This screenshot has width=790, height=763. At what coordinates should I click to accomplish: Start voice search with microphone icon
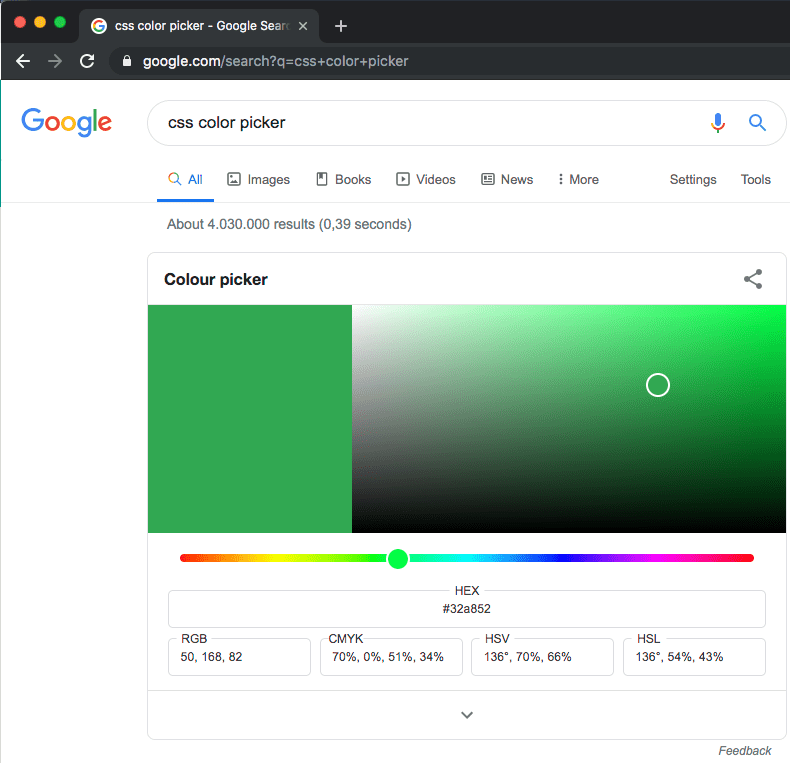point(717,123)
